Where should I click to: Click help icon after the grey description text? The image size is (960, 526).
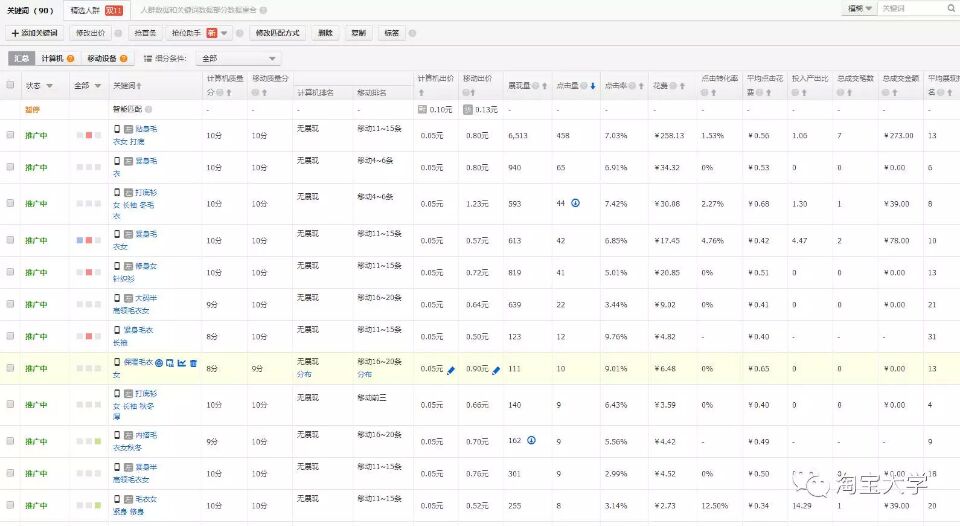point(263,10)
